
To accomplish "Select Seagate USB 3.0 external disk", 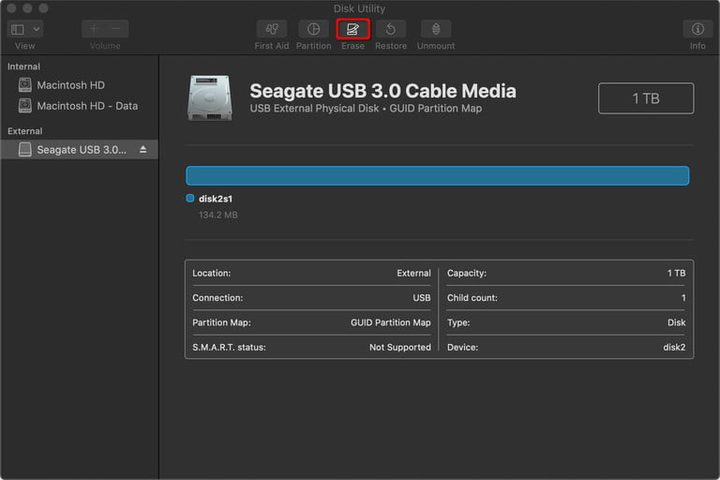I will [x=79, y=150].
